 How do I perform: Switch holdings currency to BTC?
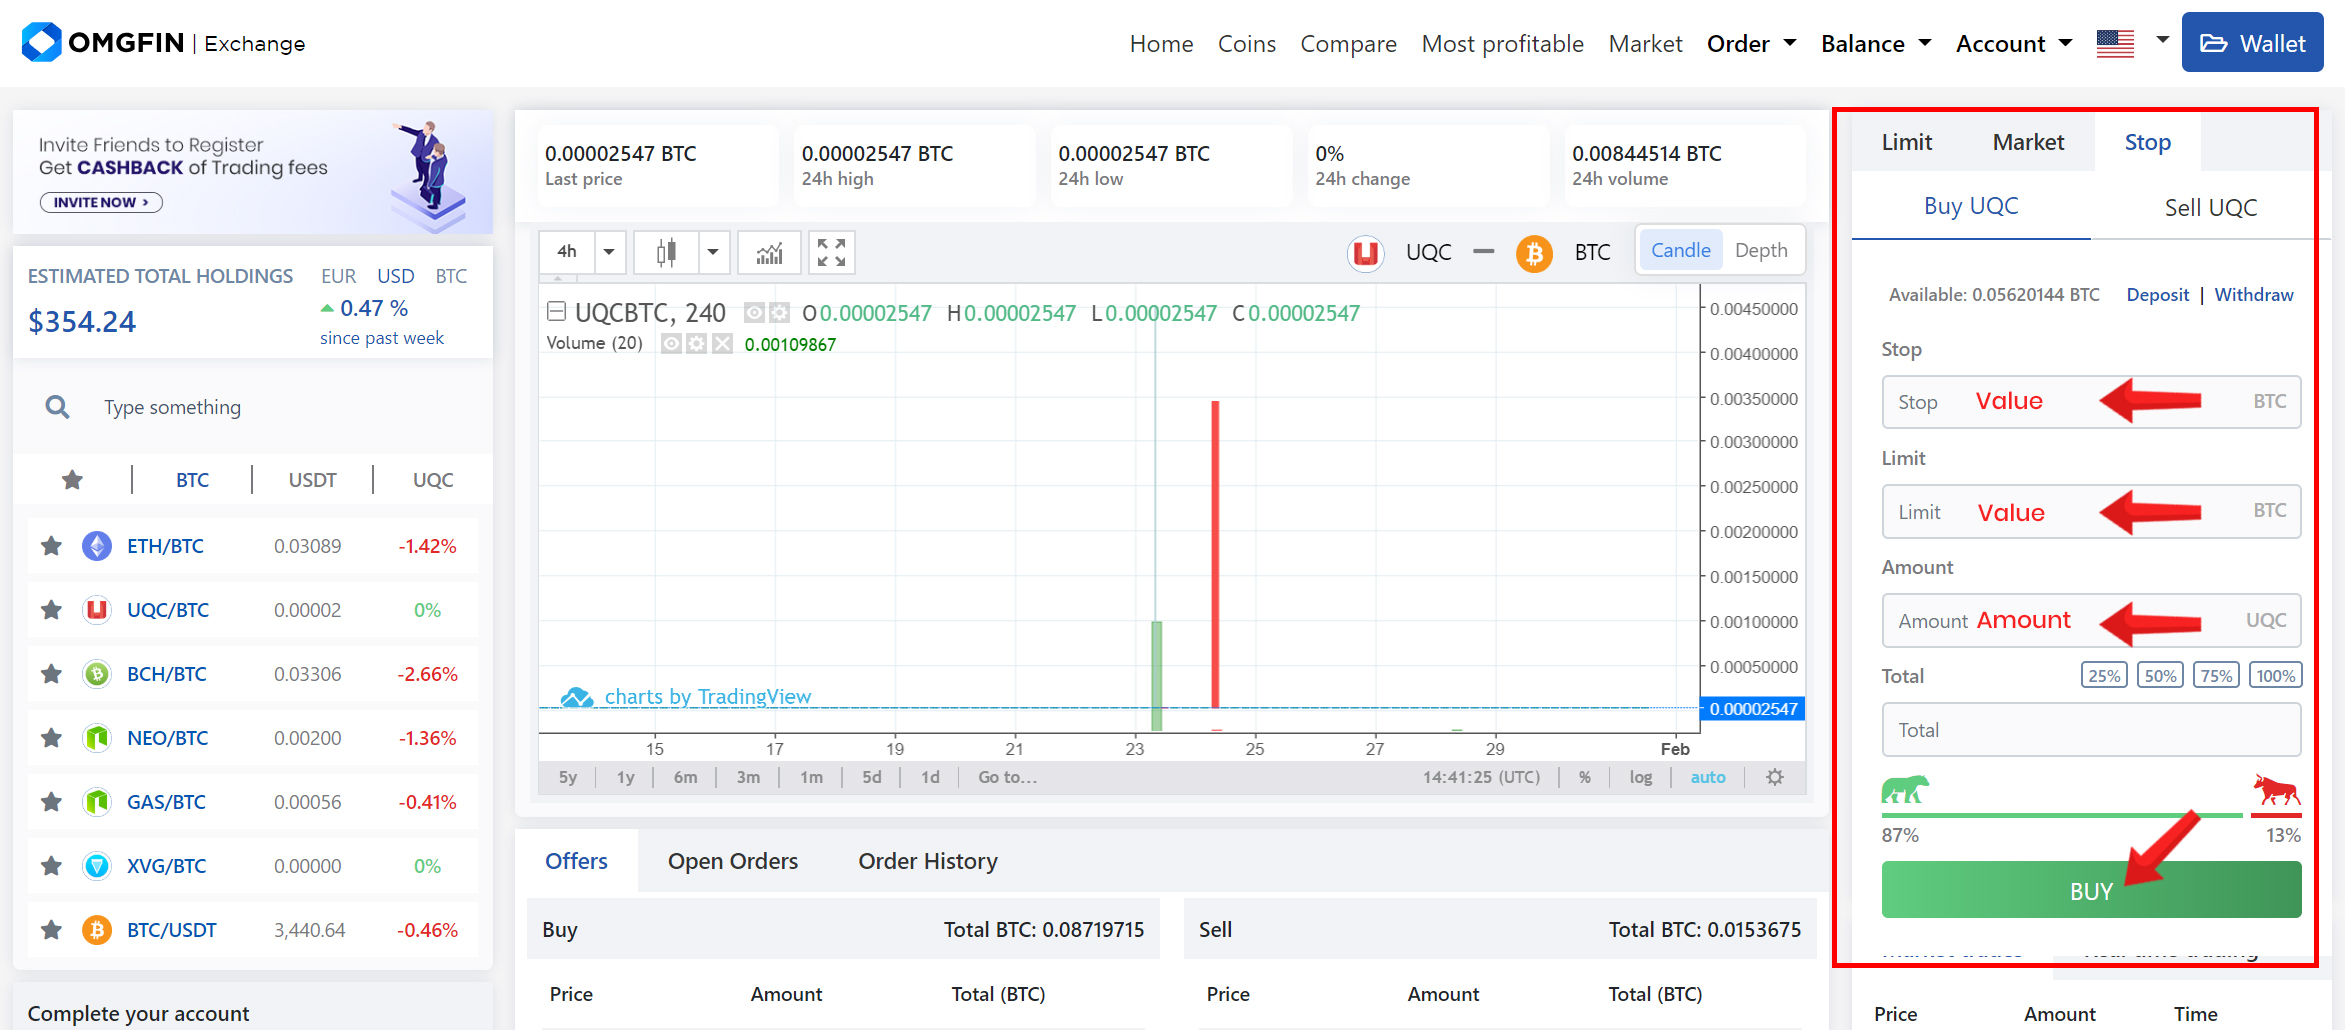451,276
